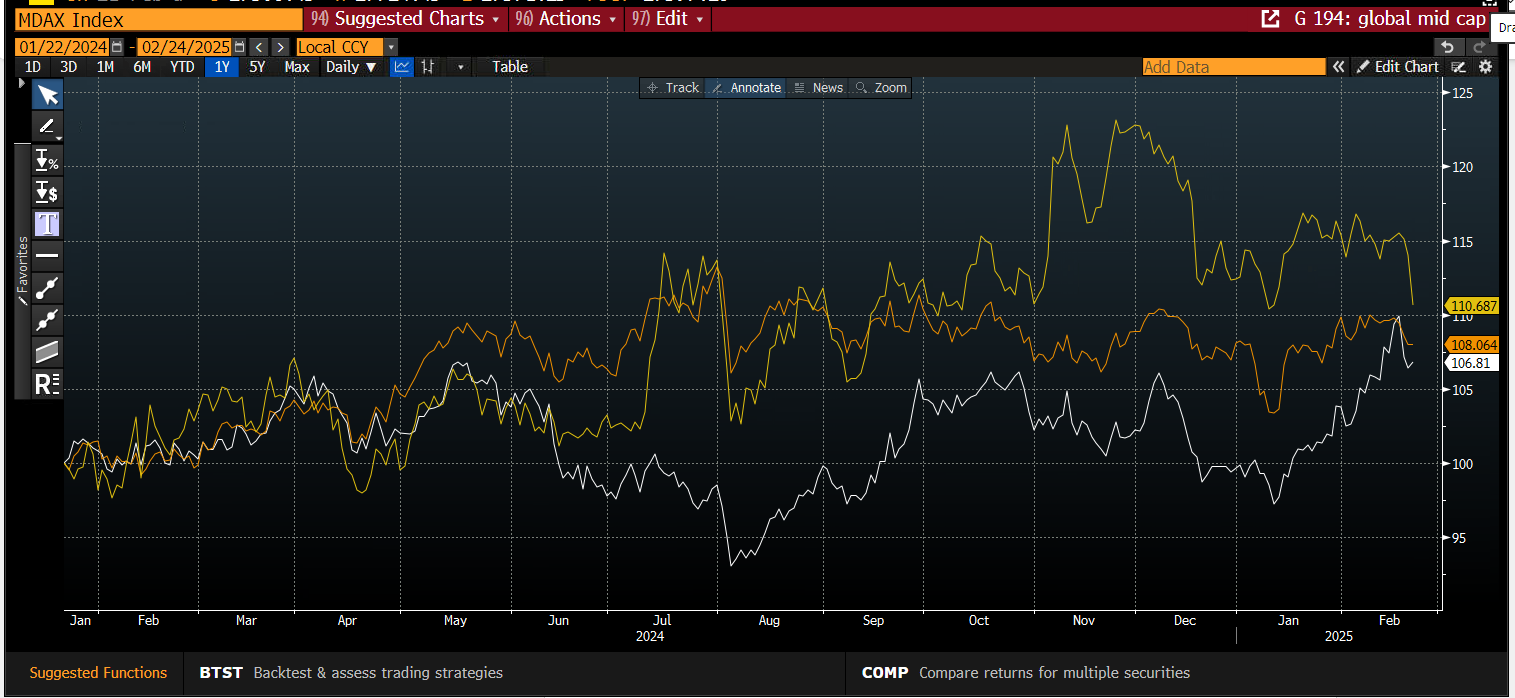Open the Actions menu
1515x698 pixels.
click(570, 19)
